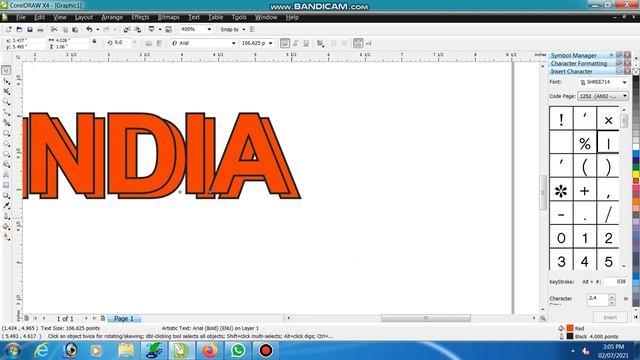The width and height of the screenshot is (640, 360).
Task: Open the Arrange menu
Action: pyautogui.click(x=112, y=17)
